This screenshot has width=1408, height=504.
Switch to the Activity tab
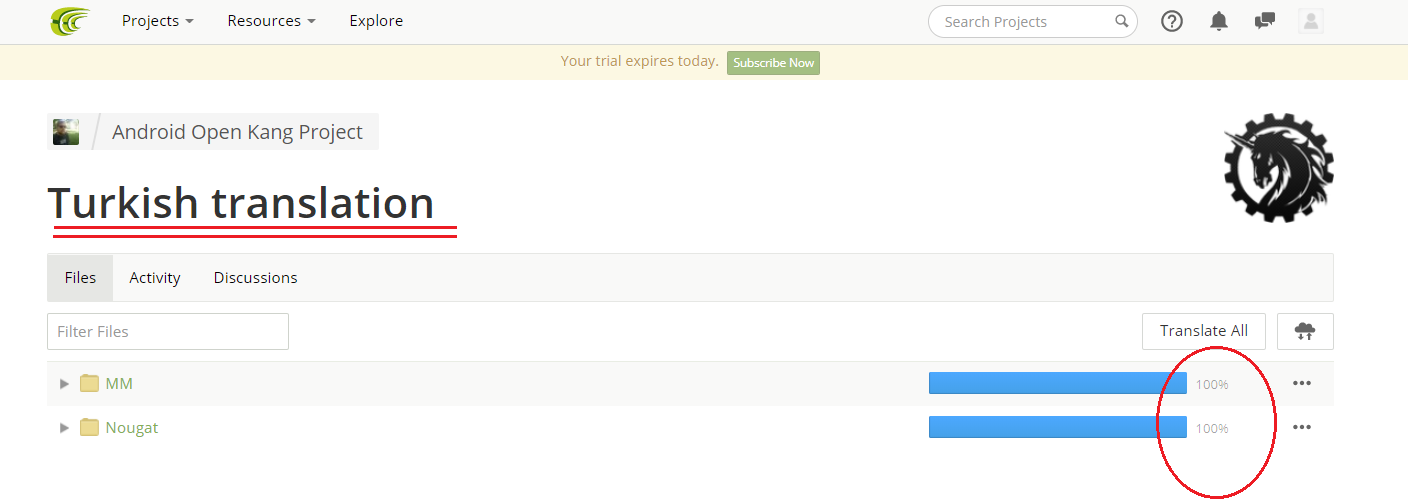pos(155,278)
